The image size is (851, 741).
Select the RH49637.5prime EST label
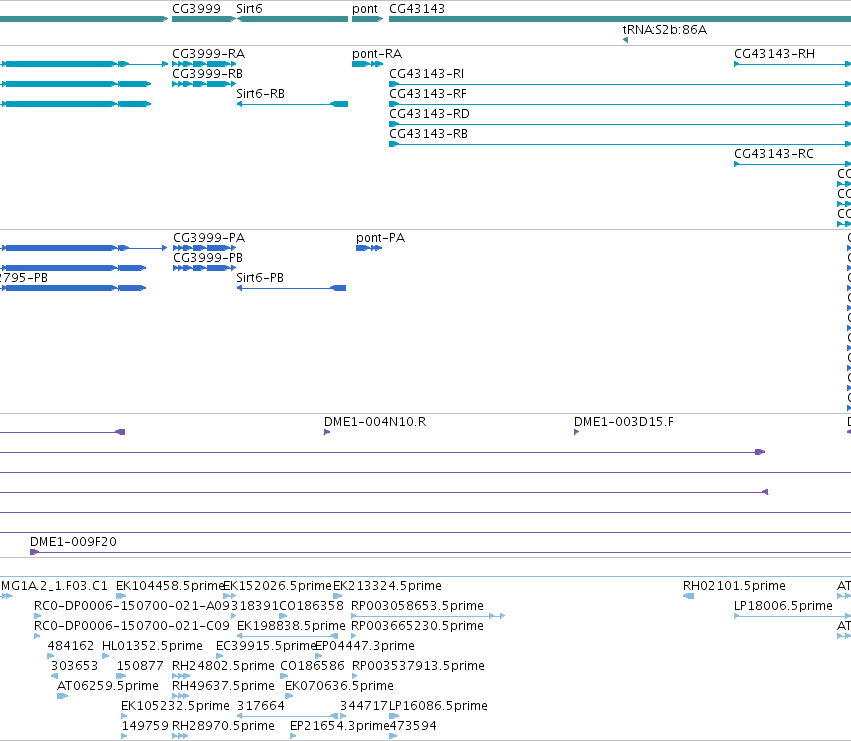[x=223, y=686]
